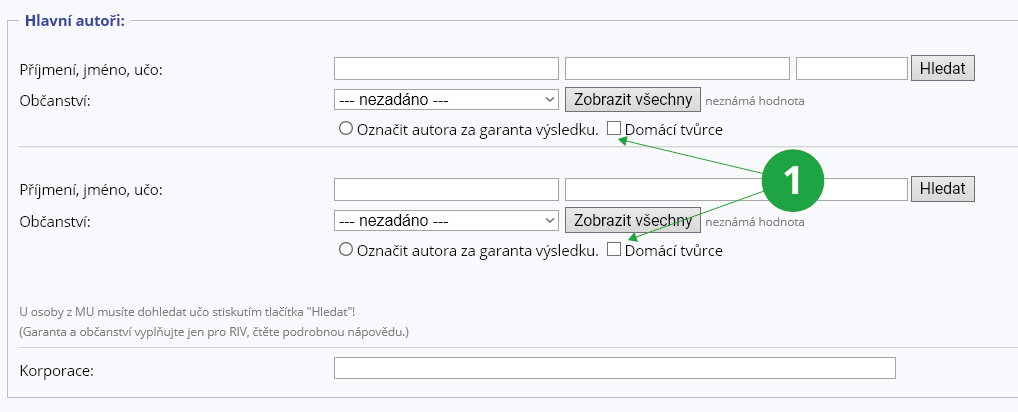Click the first author's učo number field

tap(851, 69)
